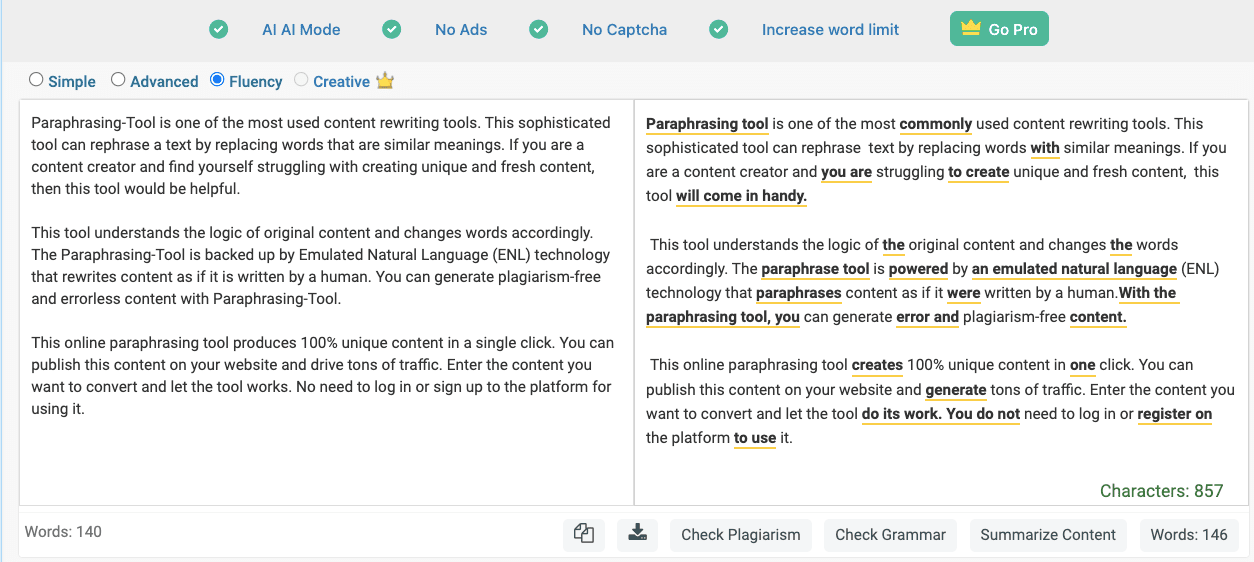The image size is (1254, 562).
Task: Click the crown icon beside Creative
Action: pyautogui.click(x=385, y=81)
